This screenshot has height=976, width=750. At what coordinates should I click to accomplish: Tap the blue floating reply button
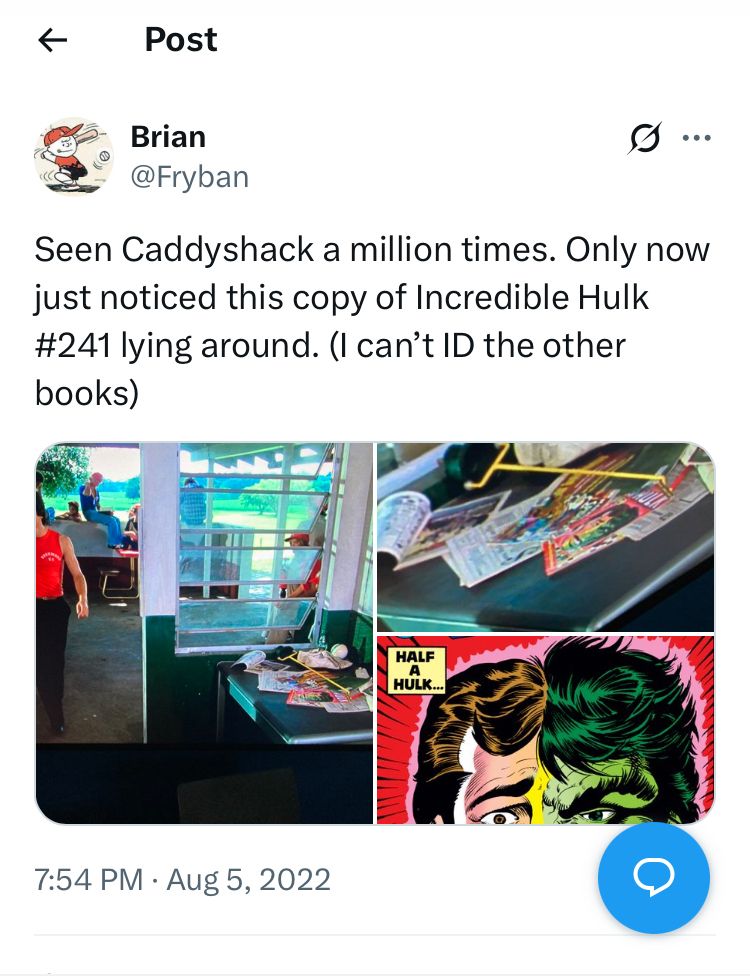[x=654, y=877]
